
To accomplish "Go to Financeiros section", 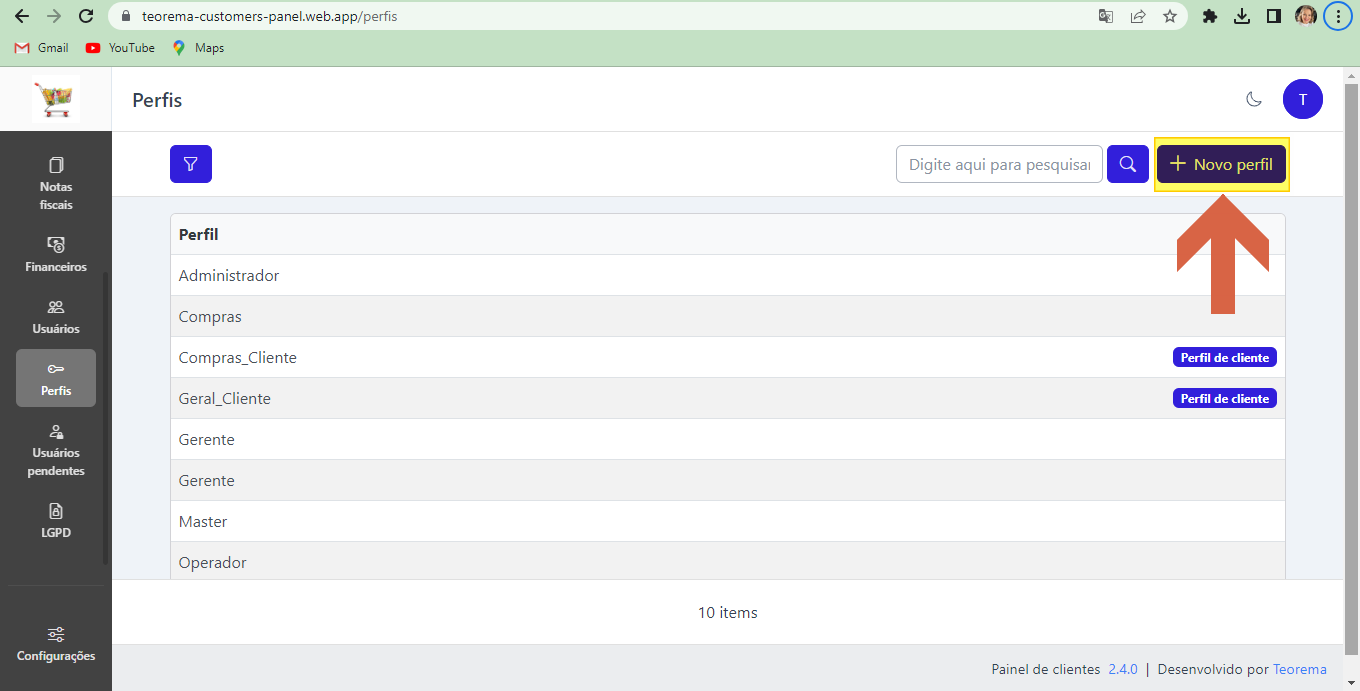I will 56,255.
